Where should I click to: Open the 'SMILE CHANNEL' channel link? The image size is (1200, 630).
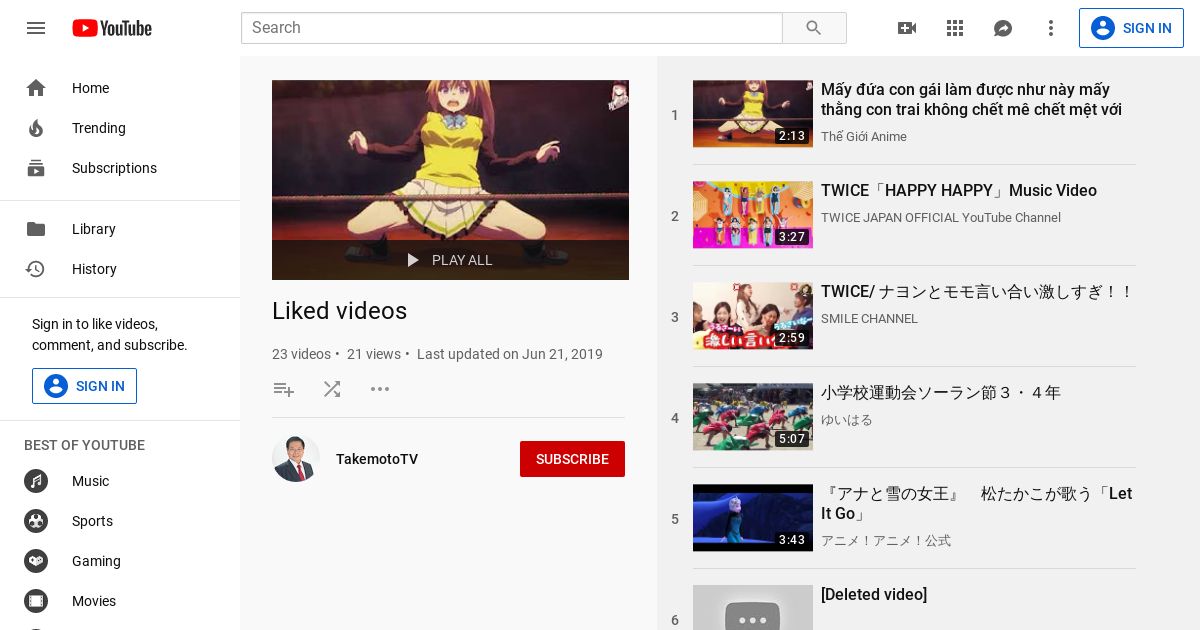pos(869,319)
